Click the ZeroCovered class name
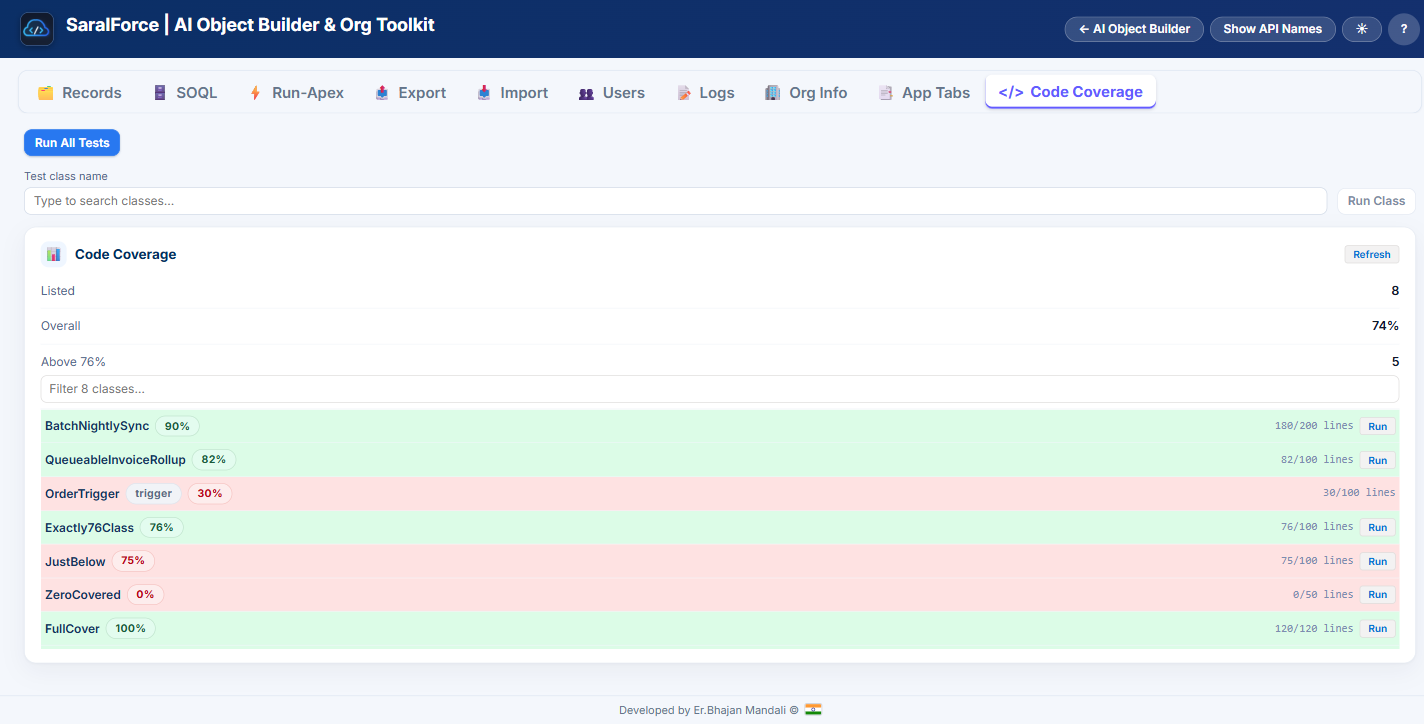The width and height of the screenshot is (1424, 724). (83, 595)
